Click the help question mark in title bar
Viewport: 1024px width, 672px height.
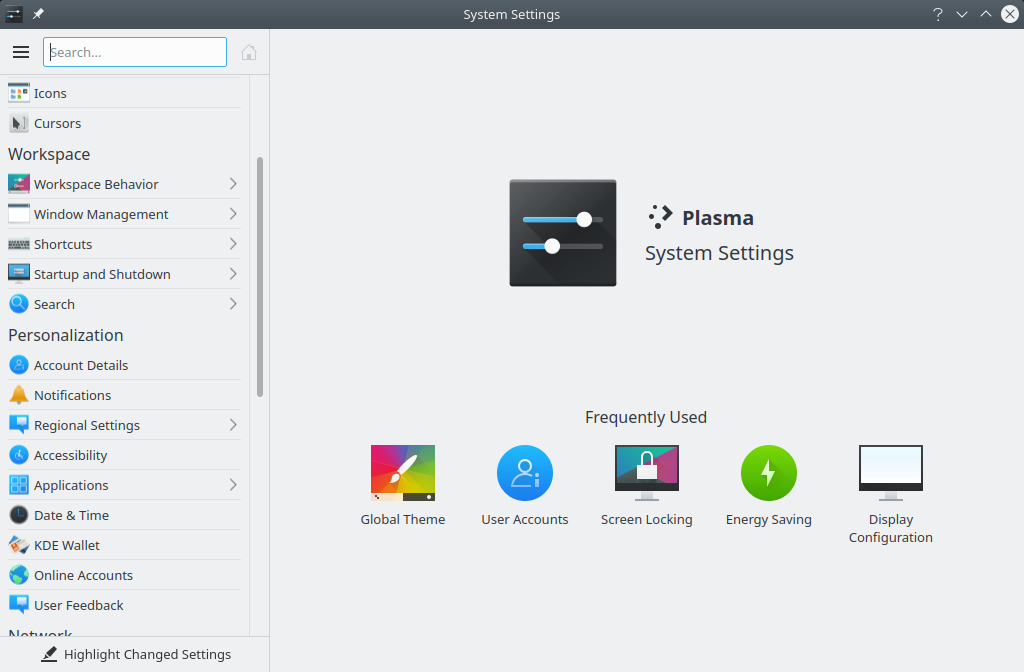pos(938,14)
